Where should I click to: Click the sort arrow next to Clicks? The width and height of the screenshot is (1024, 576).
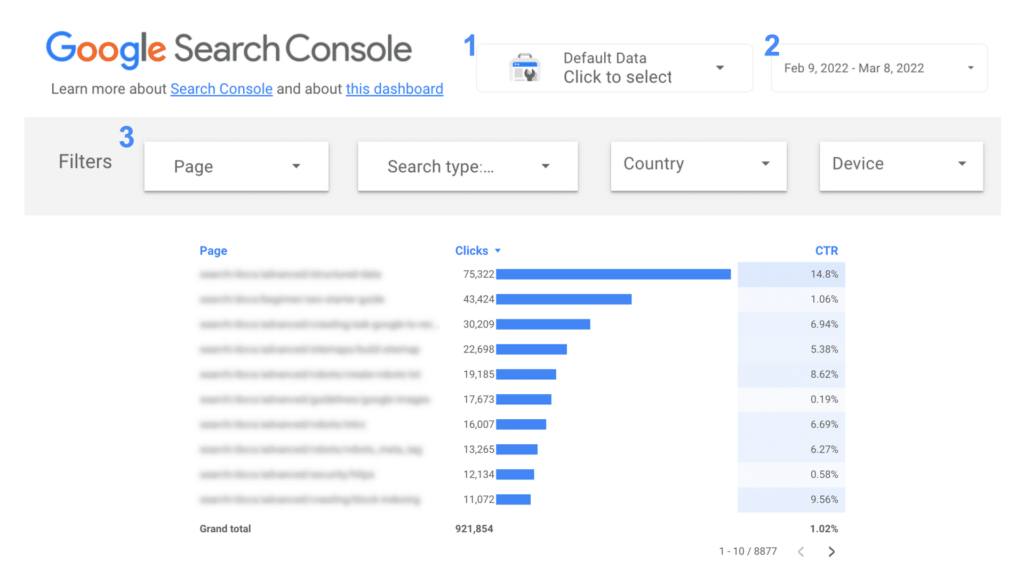498,251
